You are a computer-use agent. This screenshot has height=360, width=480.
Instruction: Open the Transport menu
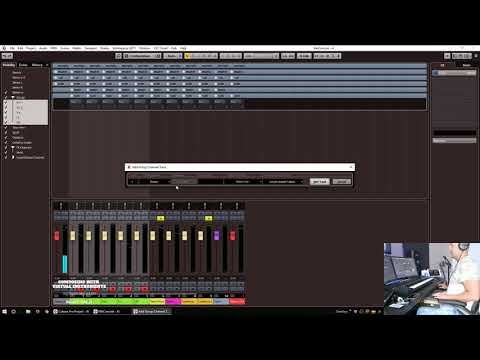click(x=91, y=48)
